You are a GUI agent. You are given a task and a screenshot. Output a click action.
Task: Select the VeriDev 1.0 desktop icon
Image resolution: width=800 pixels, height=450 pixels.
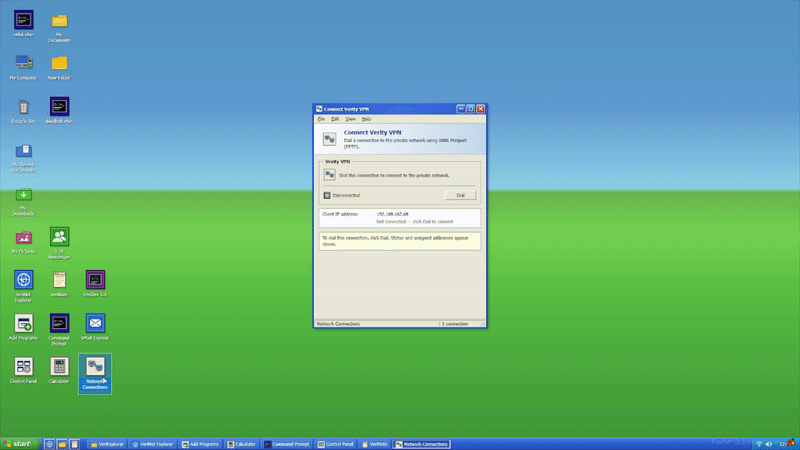(95, 284)
